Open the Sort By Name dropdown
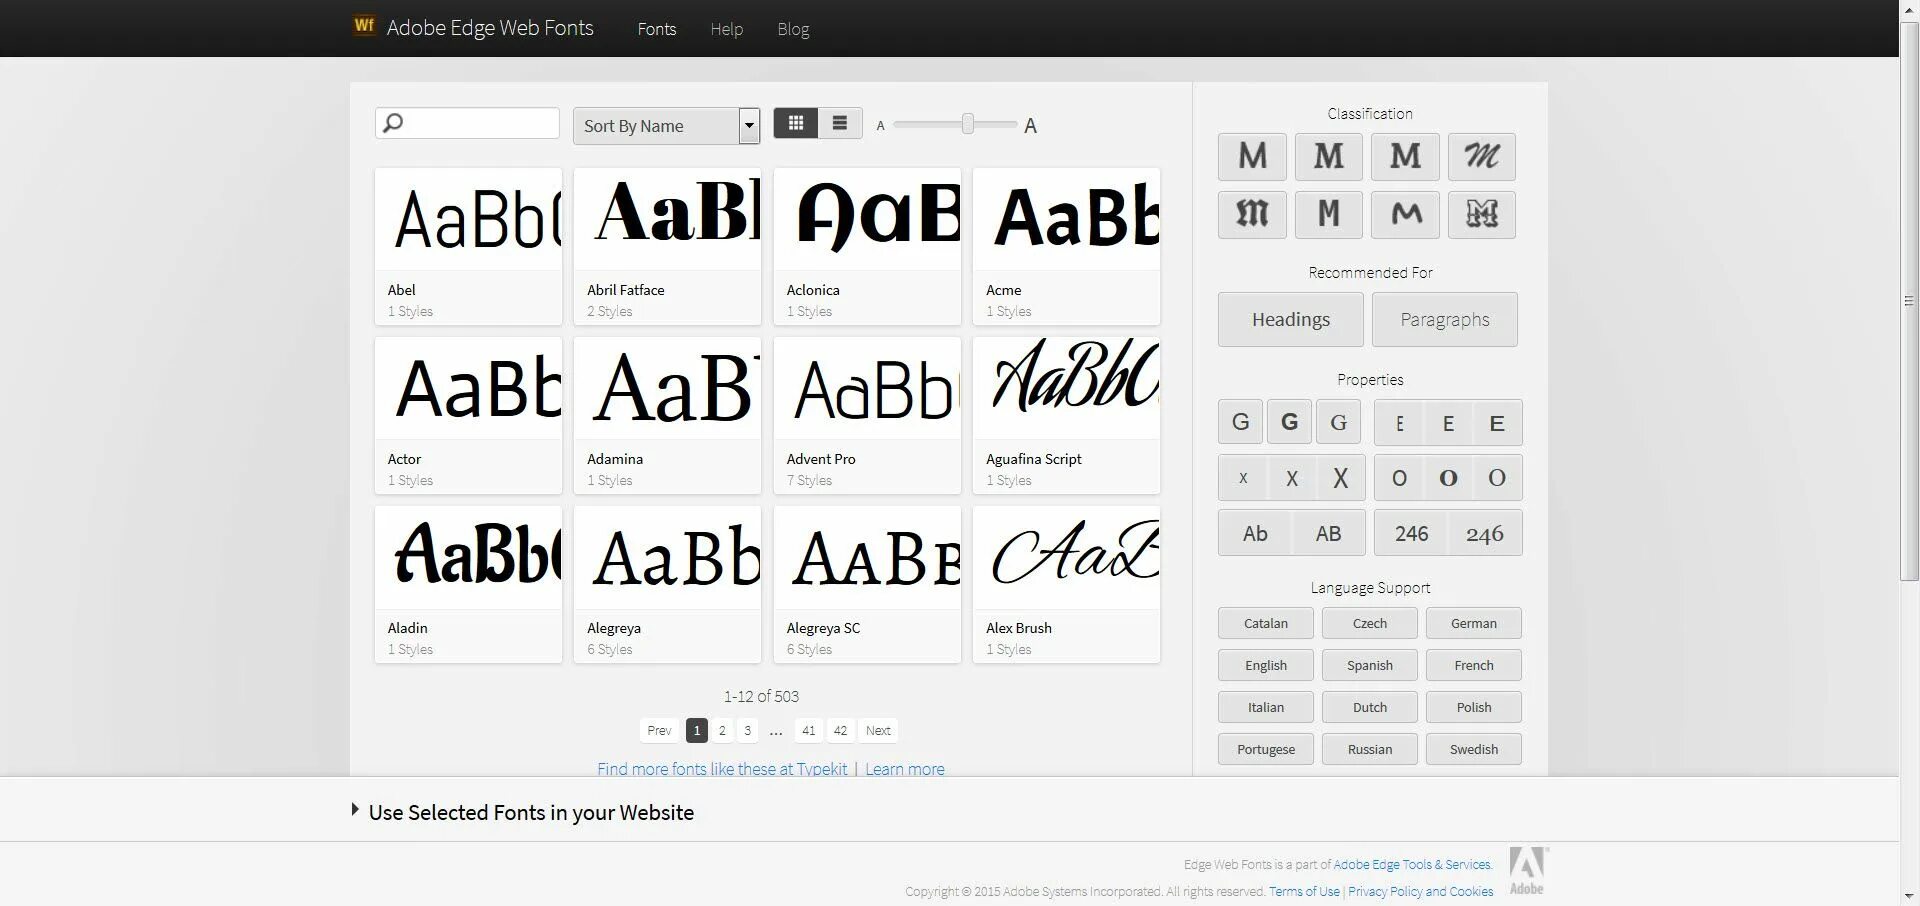1920x906 pixels. pyautogui.click(x=666, y=126)
